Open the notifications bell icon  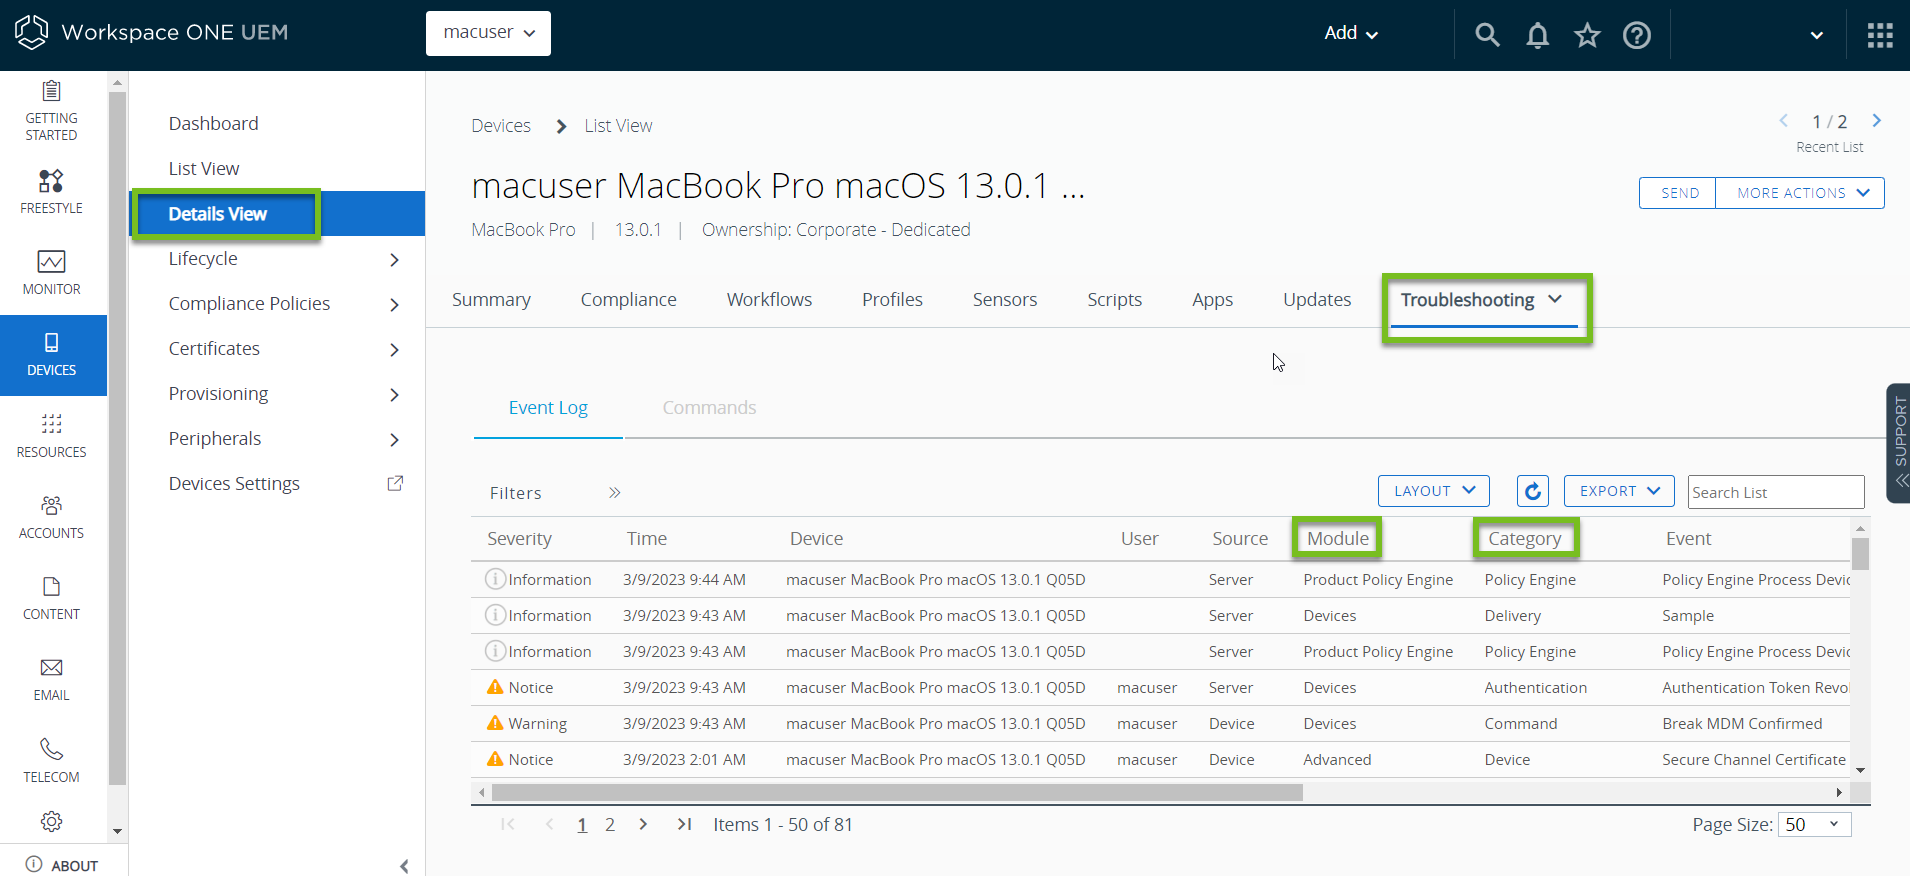(x=1537, y=35)
